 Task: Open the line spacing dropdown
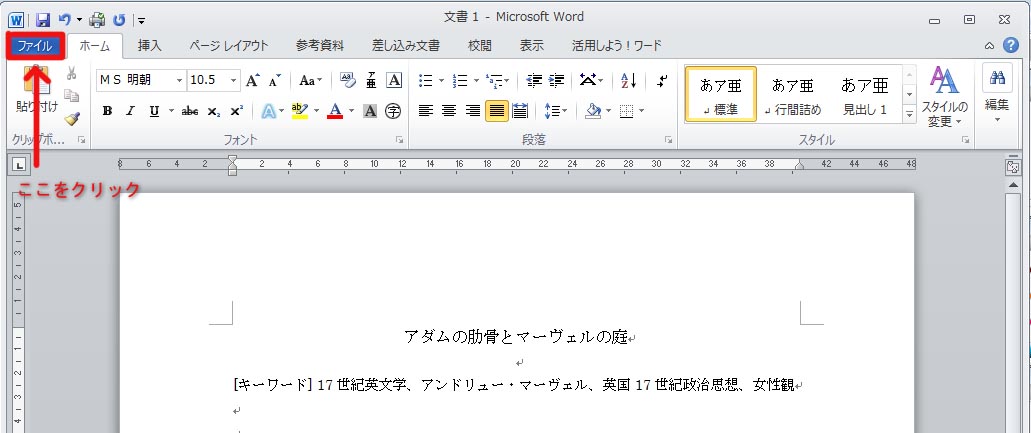pyautogui.click(x=556, y=111)
